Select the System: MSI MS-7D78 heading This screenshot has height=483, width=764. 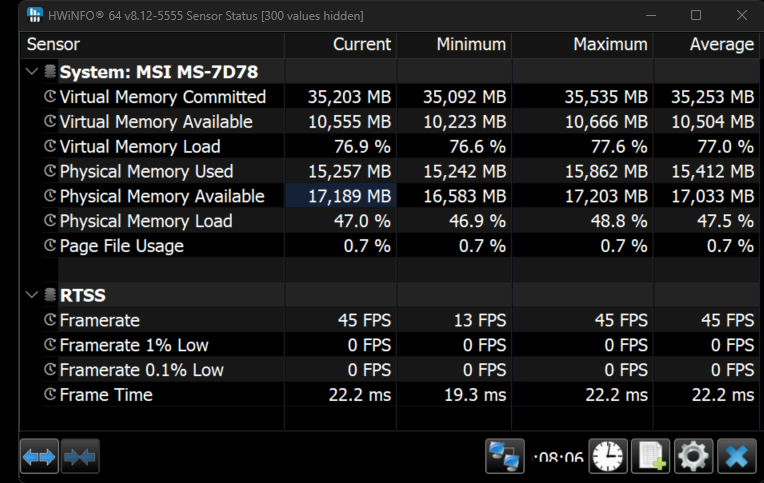pyautogui.click(x=159, y=72)
